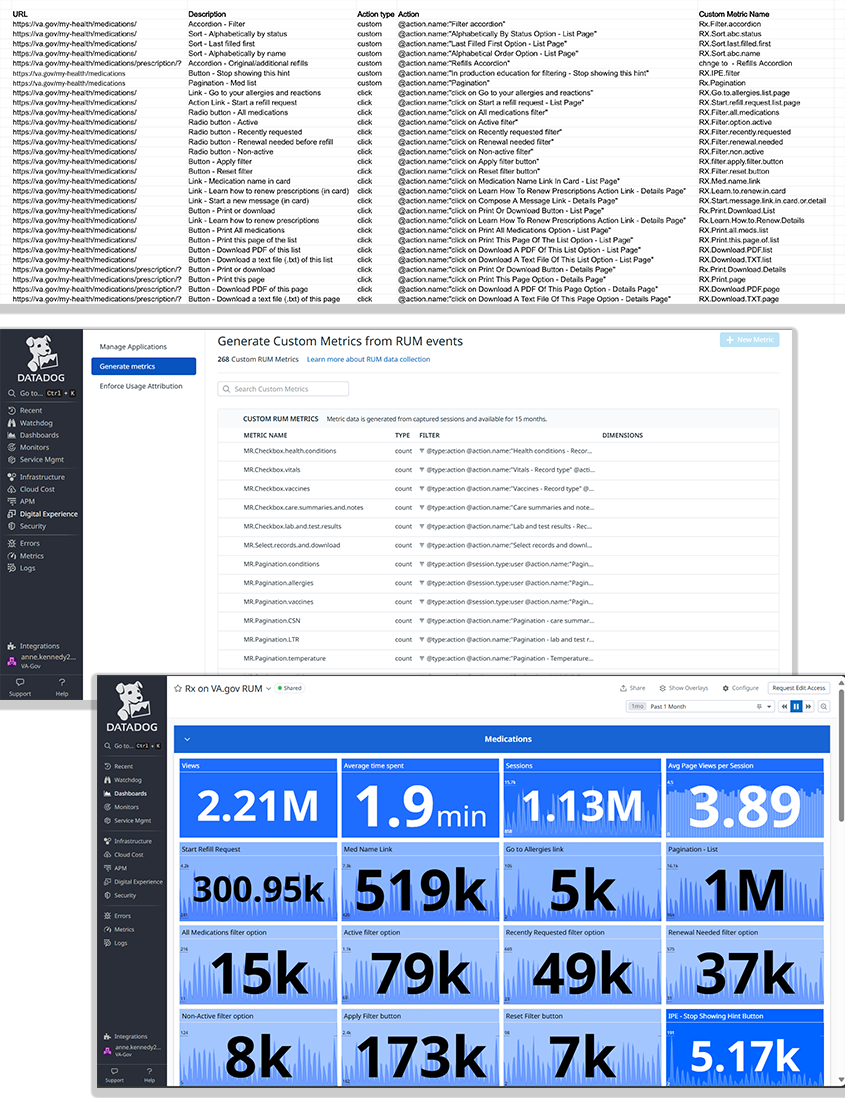Select the MR.Pagination.allergies metric row

click(x=498, y=583)
